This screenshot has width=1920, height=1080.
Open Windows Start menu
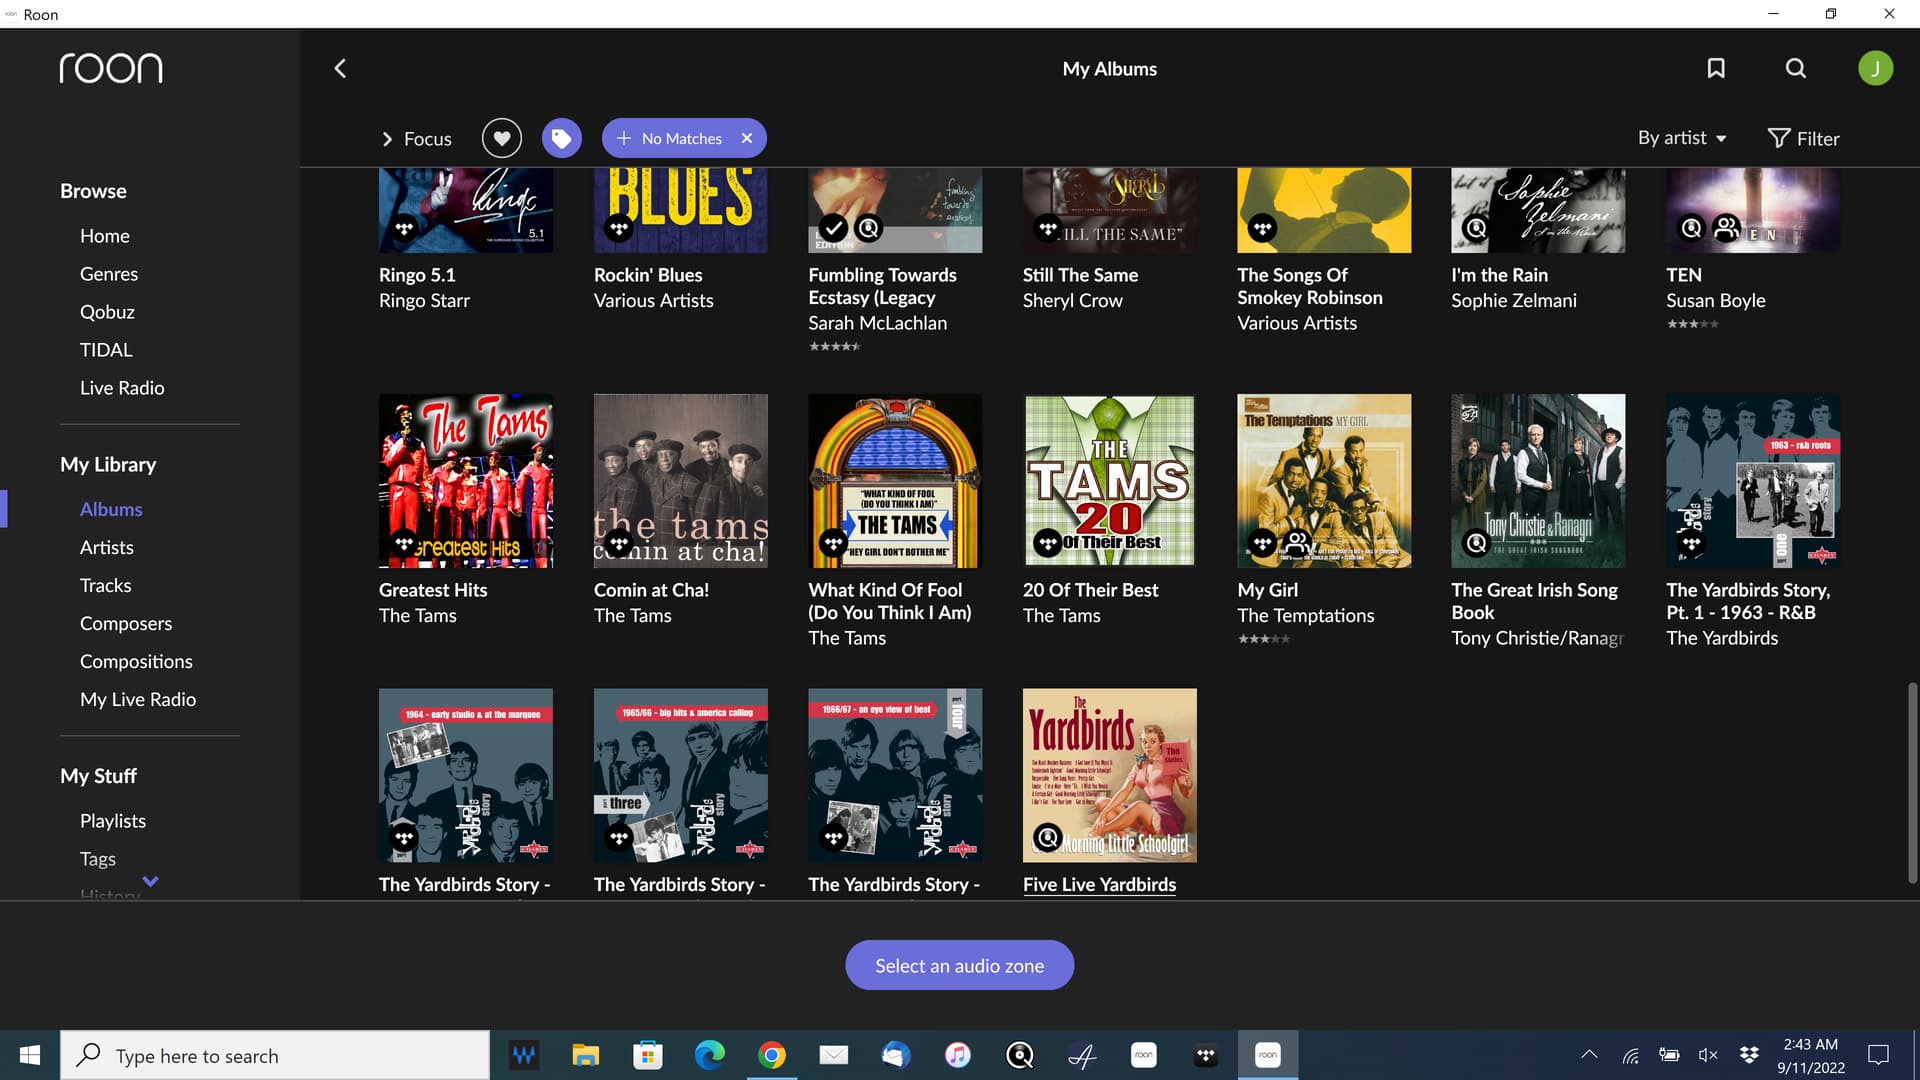(30, 1055)
